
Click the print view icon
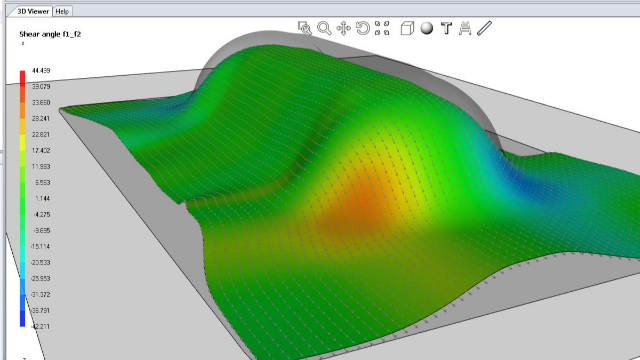(465, 28)
